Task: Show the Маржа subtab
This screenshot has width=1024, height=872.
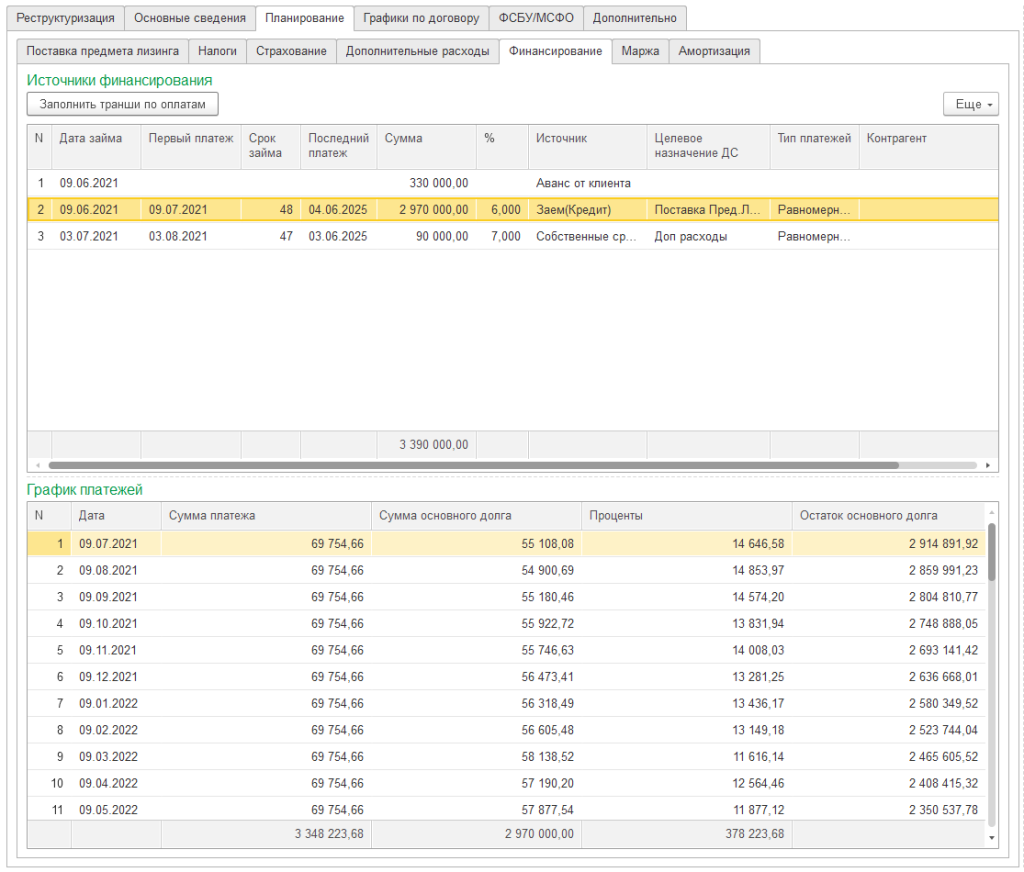Action: [640, 51]
